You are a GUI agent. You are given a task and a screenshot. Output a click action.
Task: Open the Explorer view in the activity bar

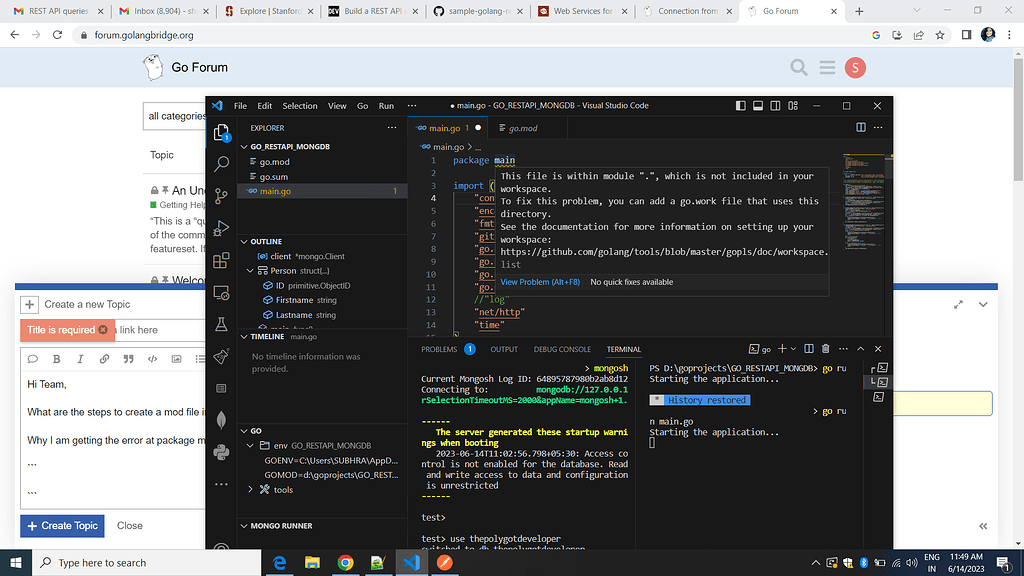221,133
